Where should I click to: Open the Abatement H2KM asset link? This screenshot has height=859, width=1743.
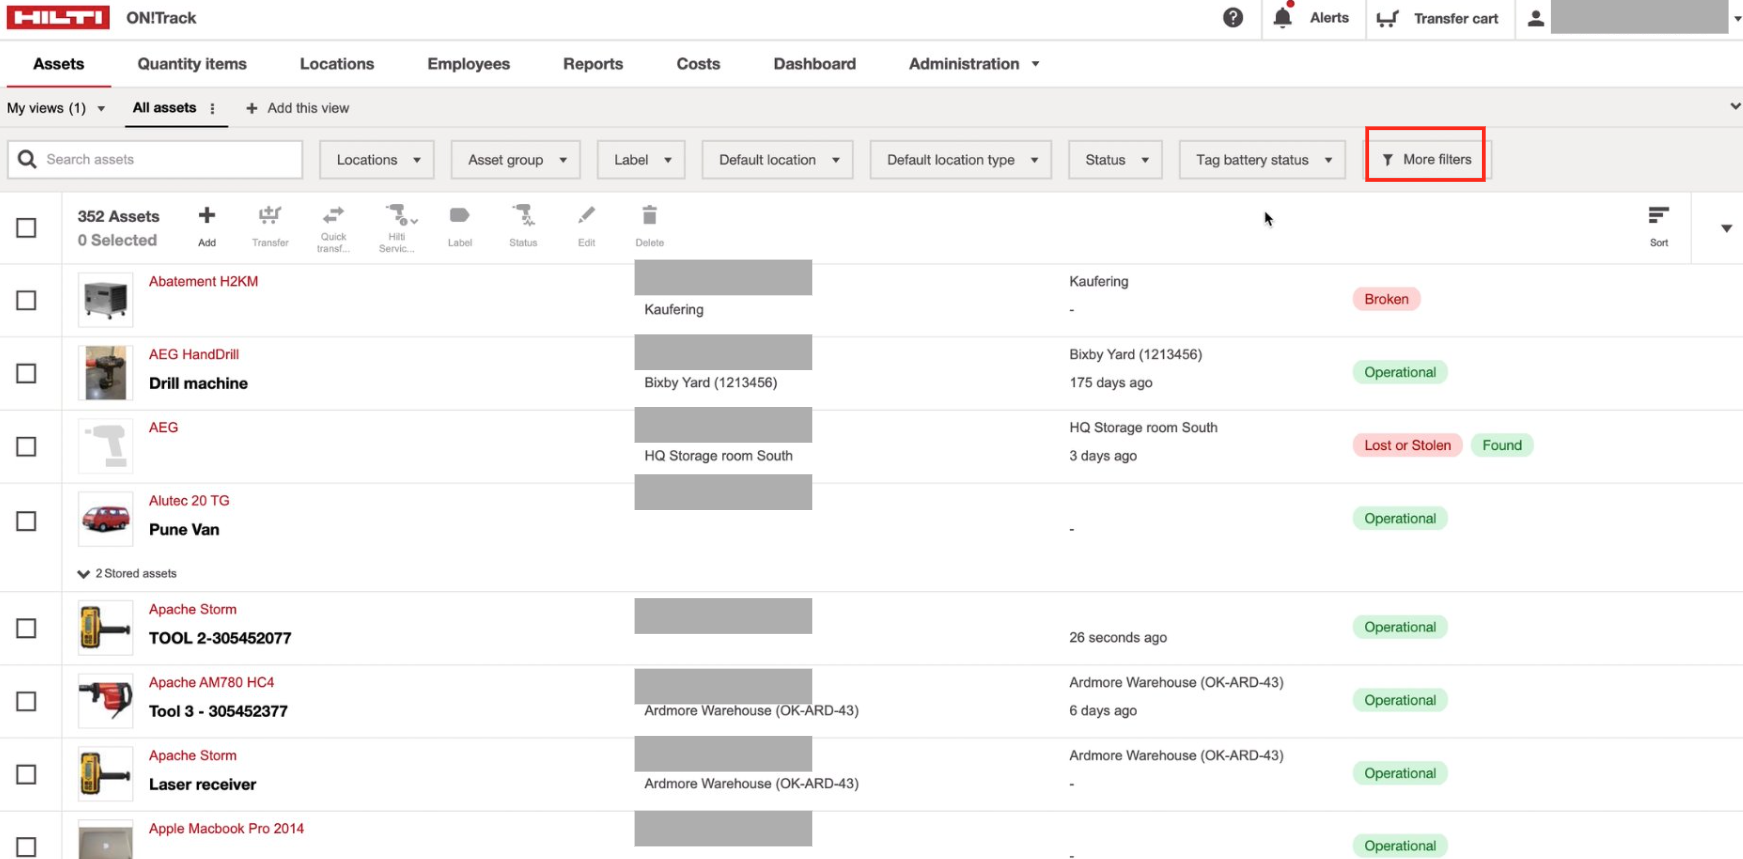point(204,282)
